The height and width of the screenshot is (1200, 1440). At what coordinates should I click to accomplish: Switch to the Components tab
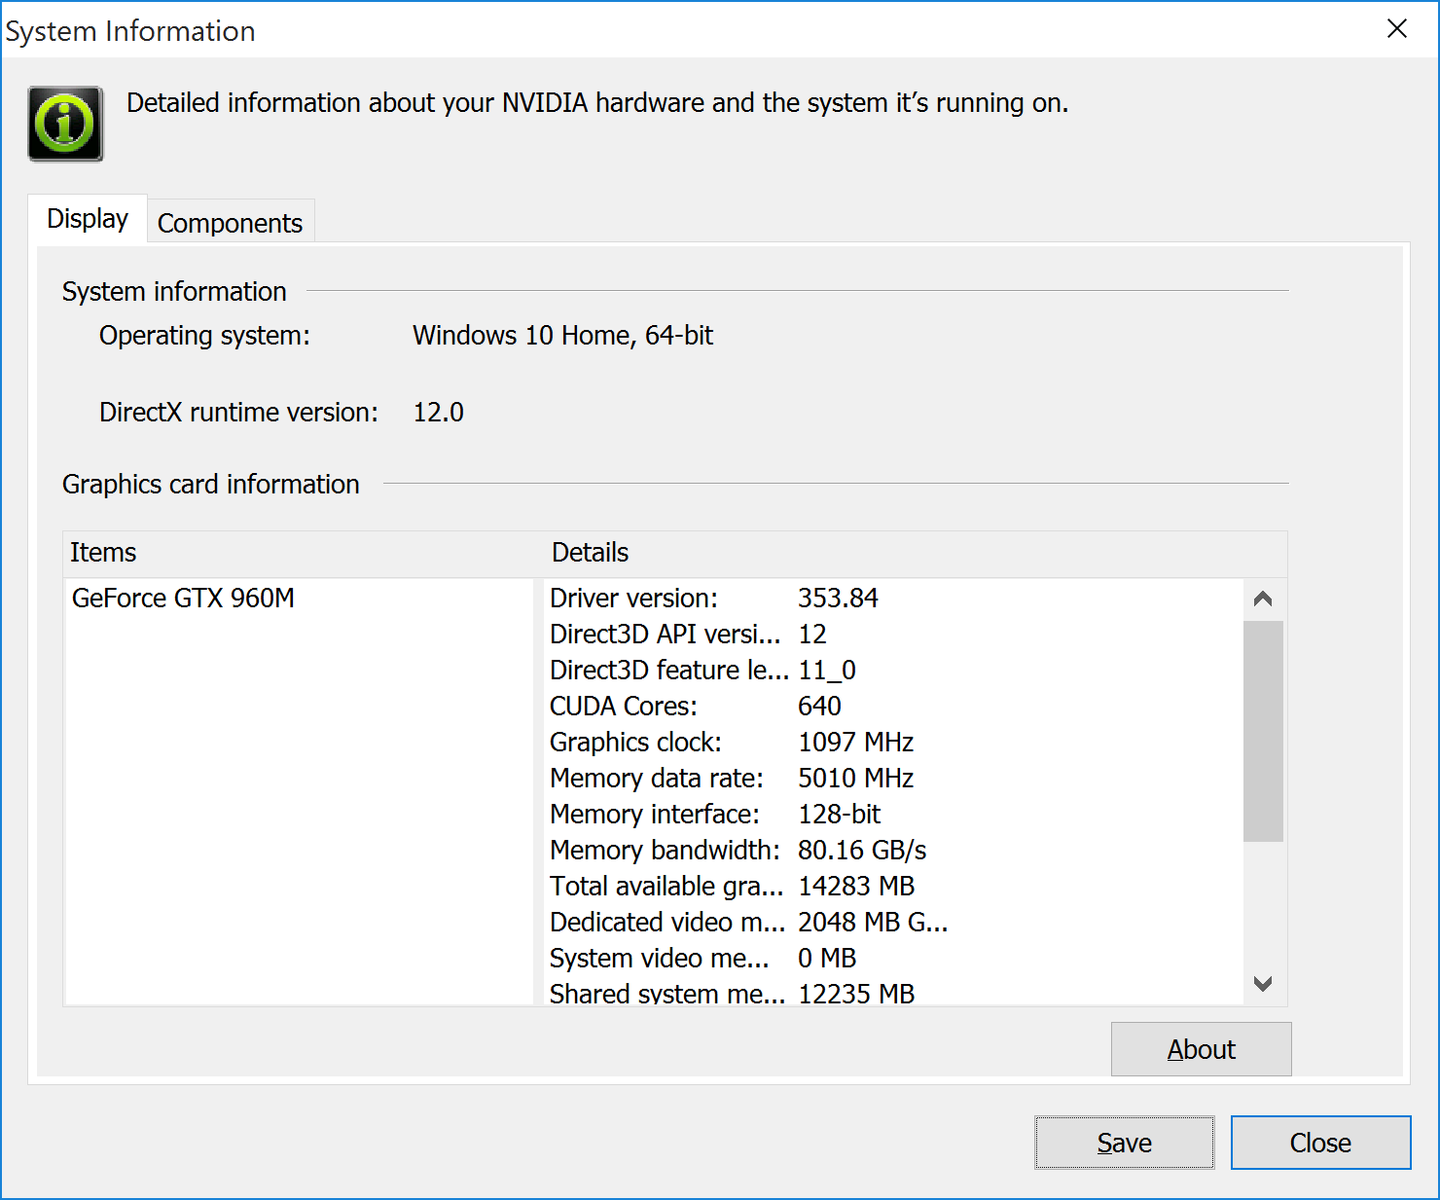pyautogui.click(x=230, y=223)
